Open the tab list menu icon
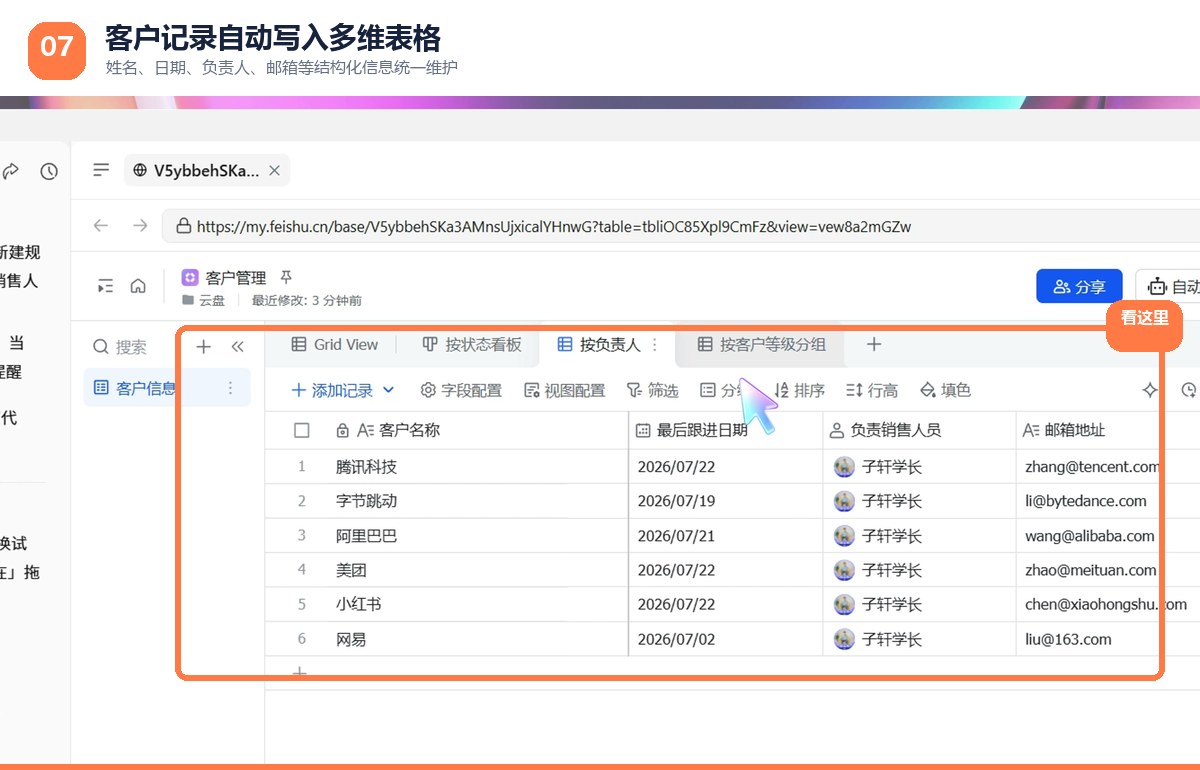 coord(101,170)
